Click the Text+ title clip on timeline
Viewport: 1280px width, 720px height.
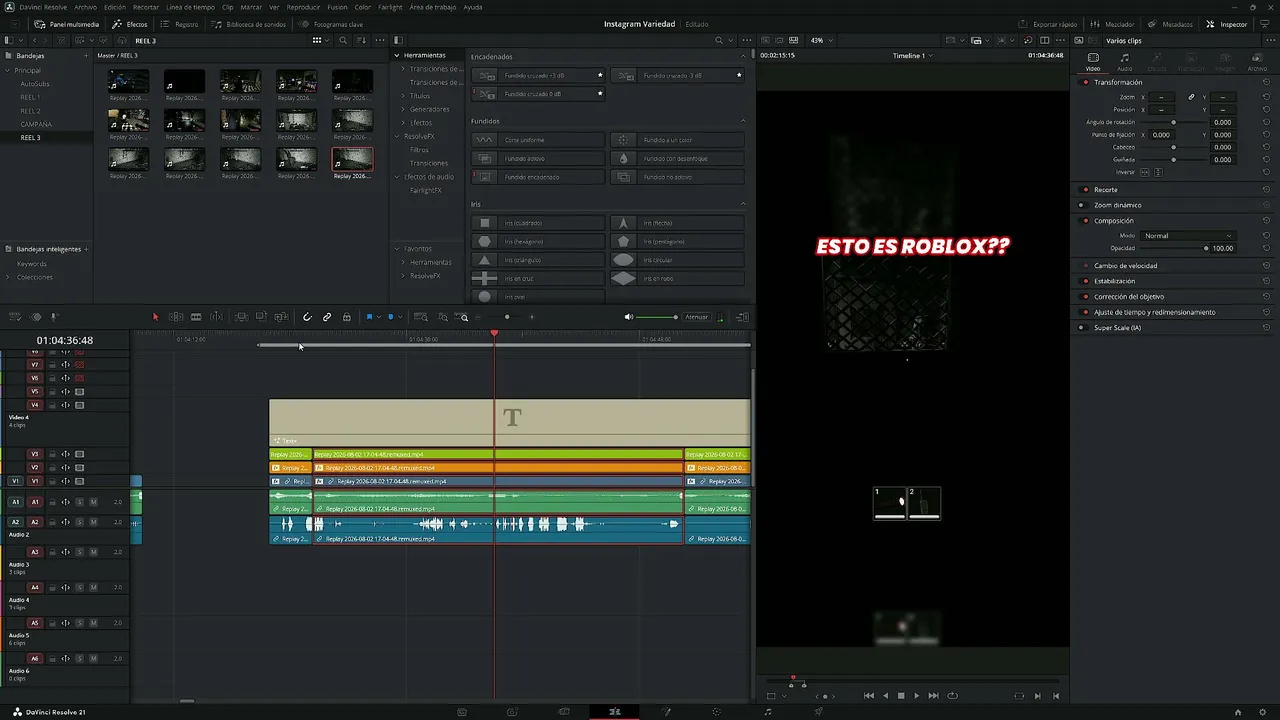pos(510,423)
